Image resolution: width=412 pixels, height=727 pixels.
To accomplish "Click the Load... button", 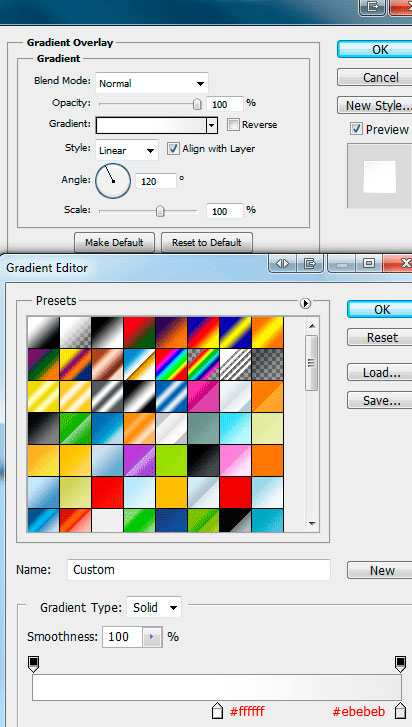I will (379, 372).
